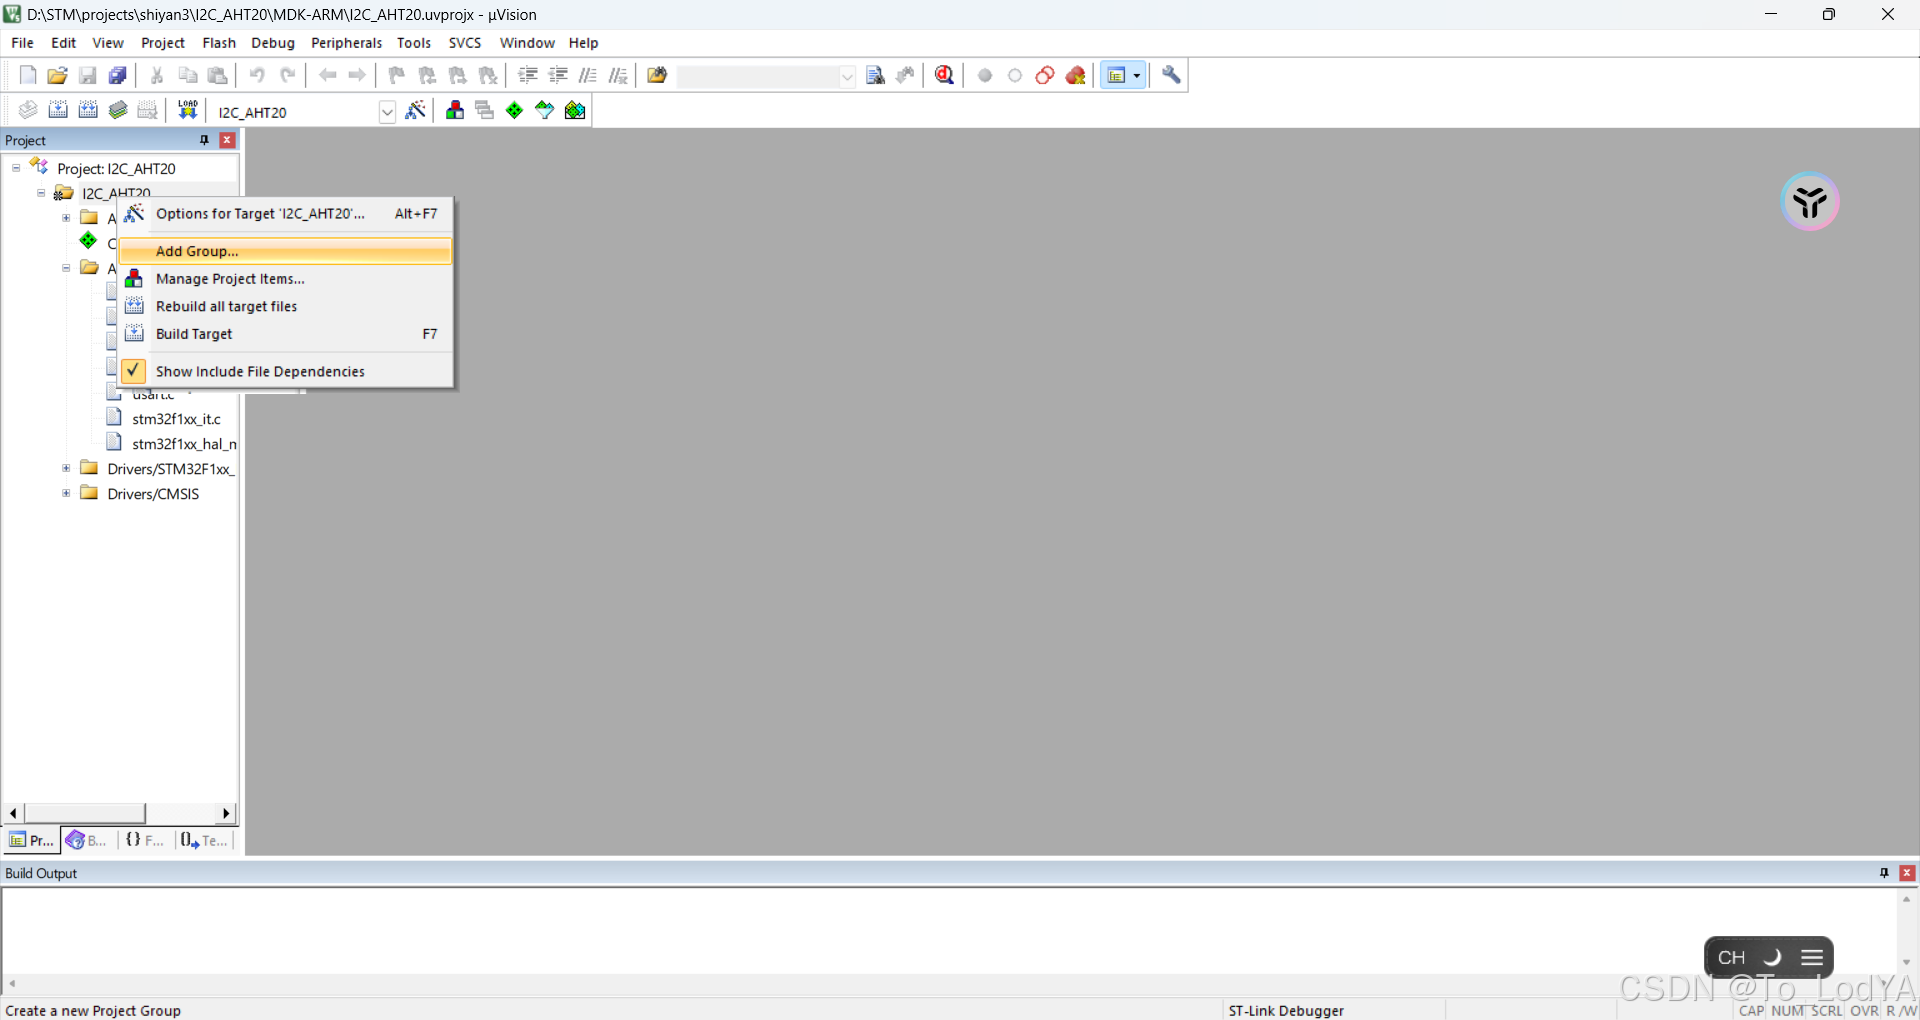1920x1020 pixels.
Task: Open Select Software Packs toolbar icon
Action: 545,110
